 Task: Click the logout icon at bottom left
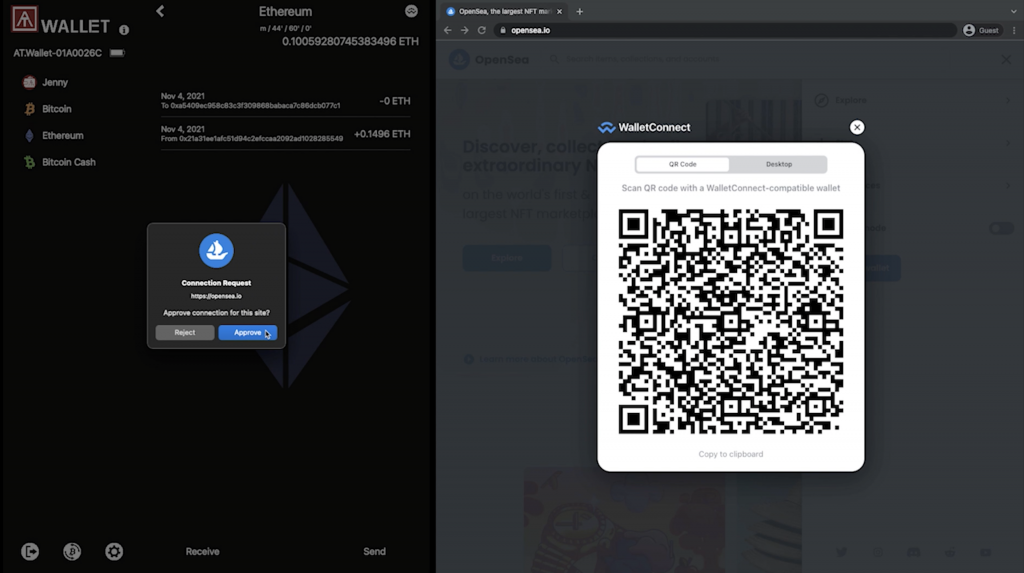[30, 551]
